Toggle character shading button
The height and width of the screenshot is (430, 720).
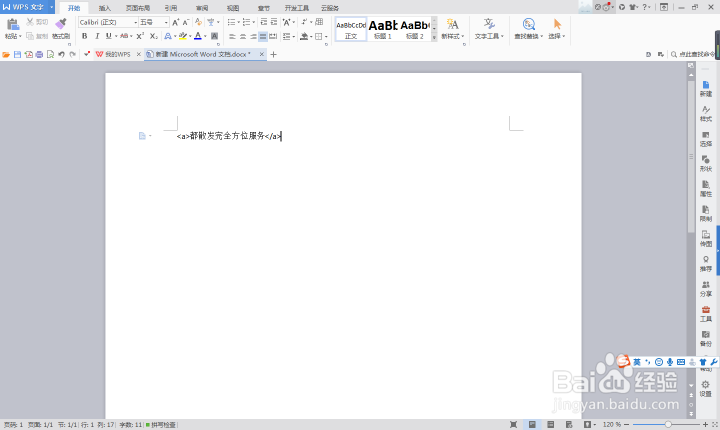[214, 36]
